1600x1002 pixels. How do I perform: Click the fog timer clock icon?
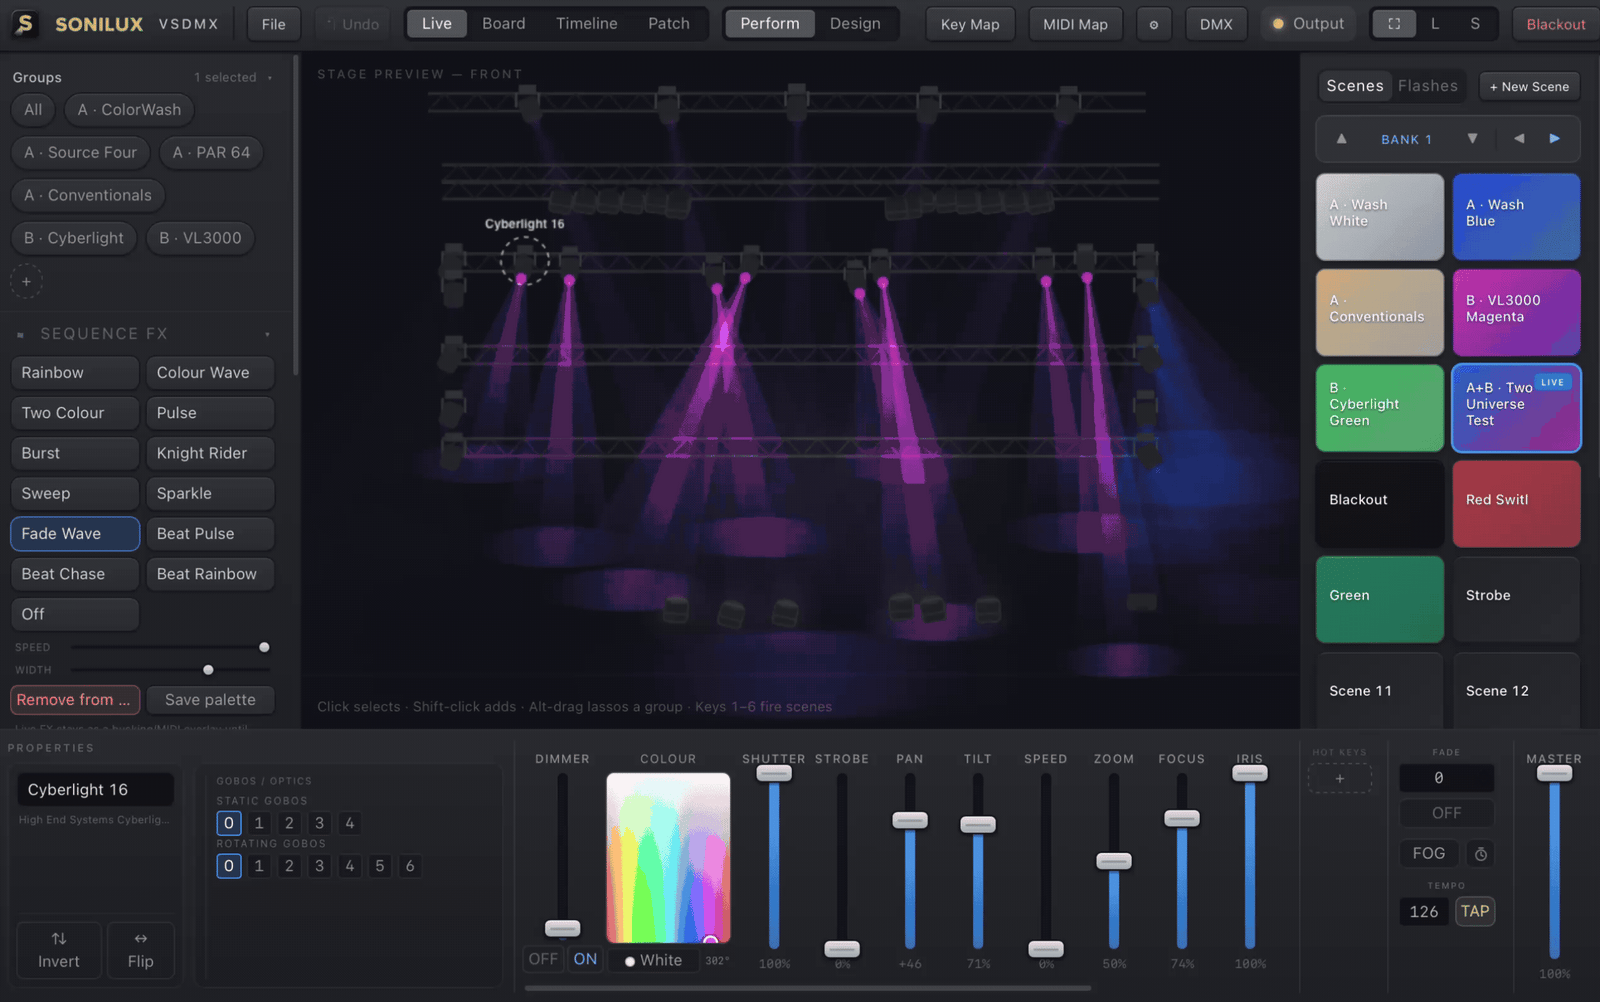(x=1481, y=854)
